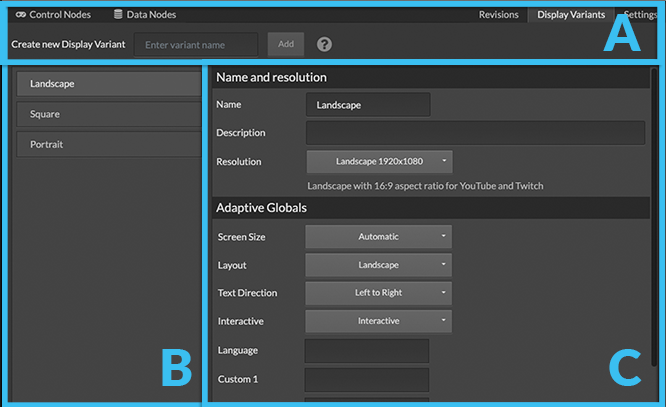This screenshot has height=407, width=666.
Task: Open the Resolution dropdown Landscape 1920x1080
Action: click(379, 161)
